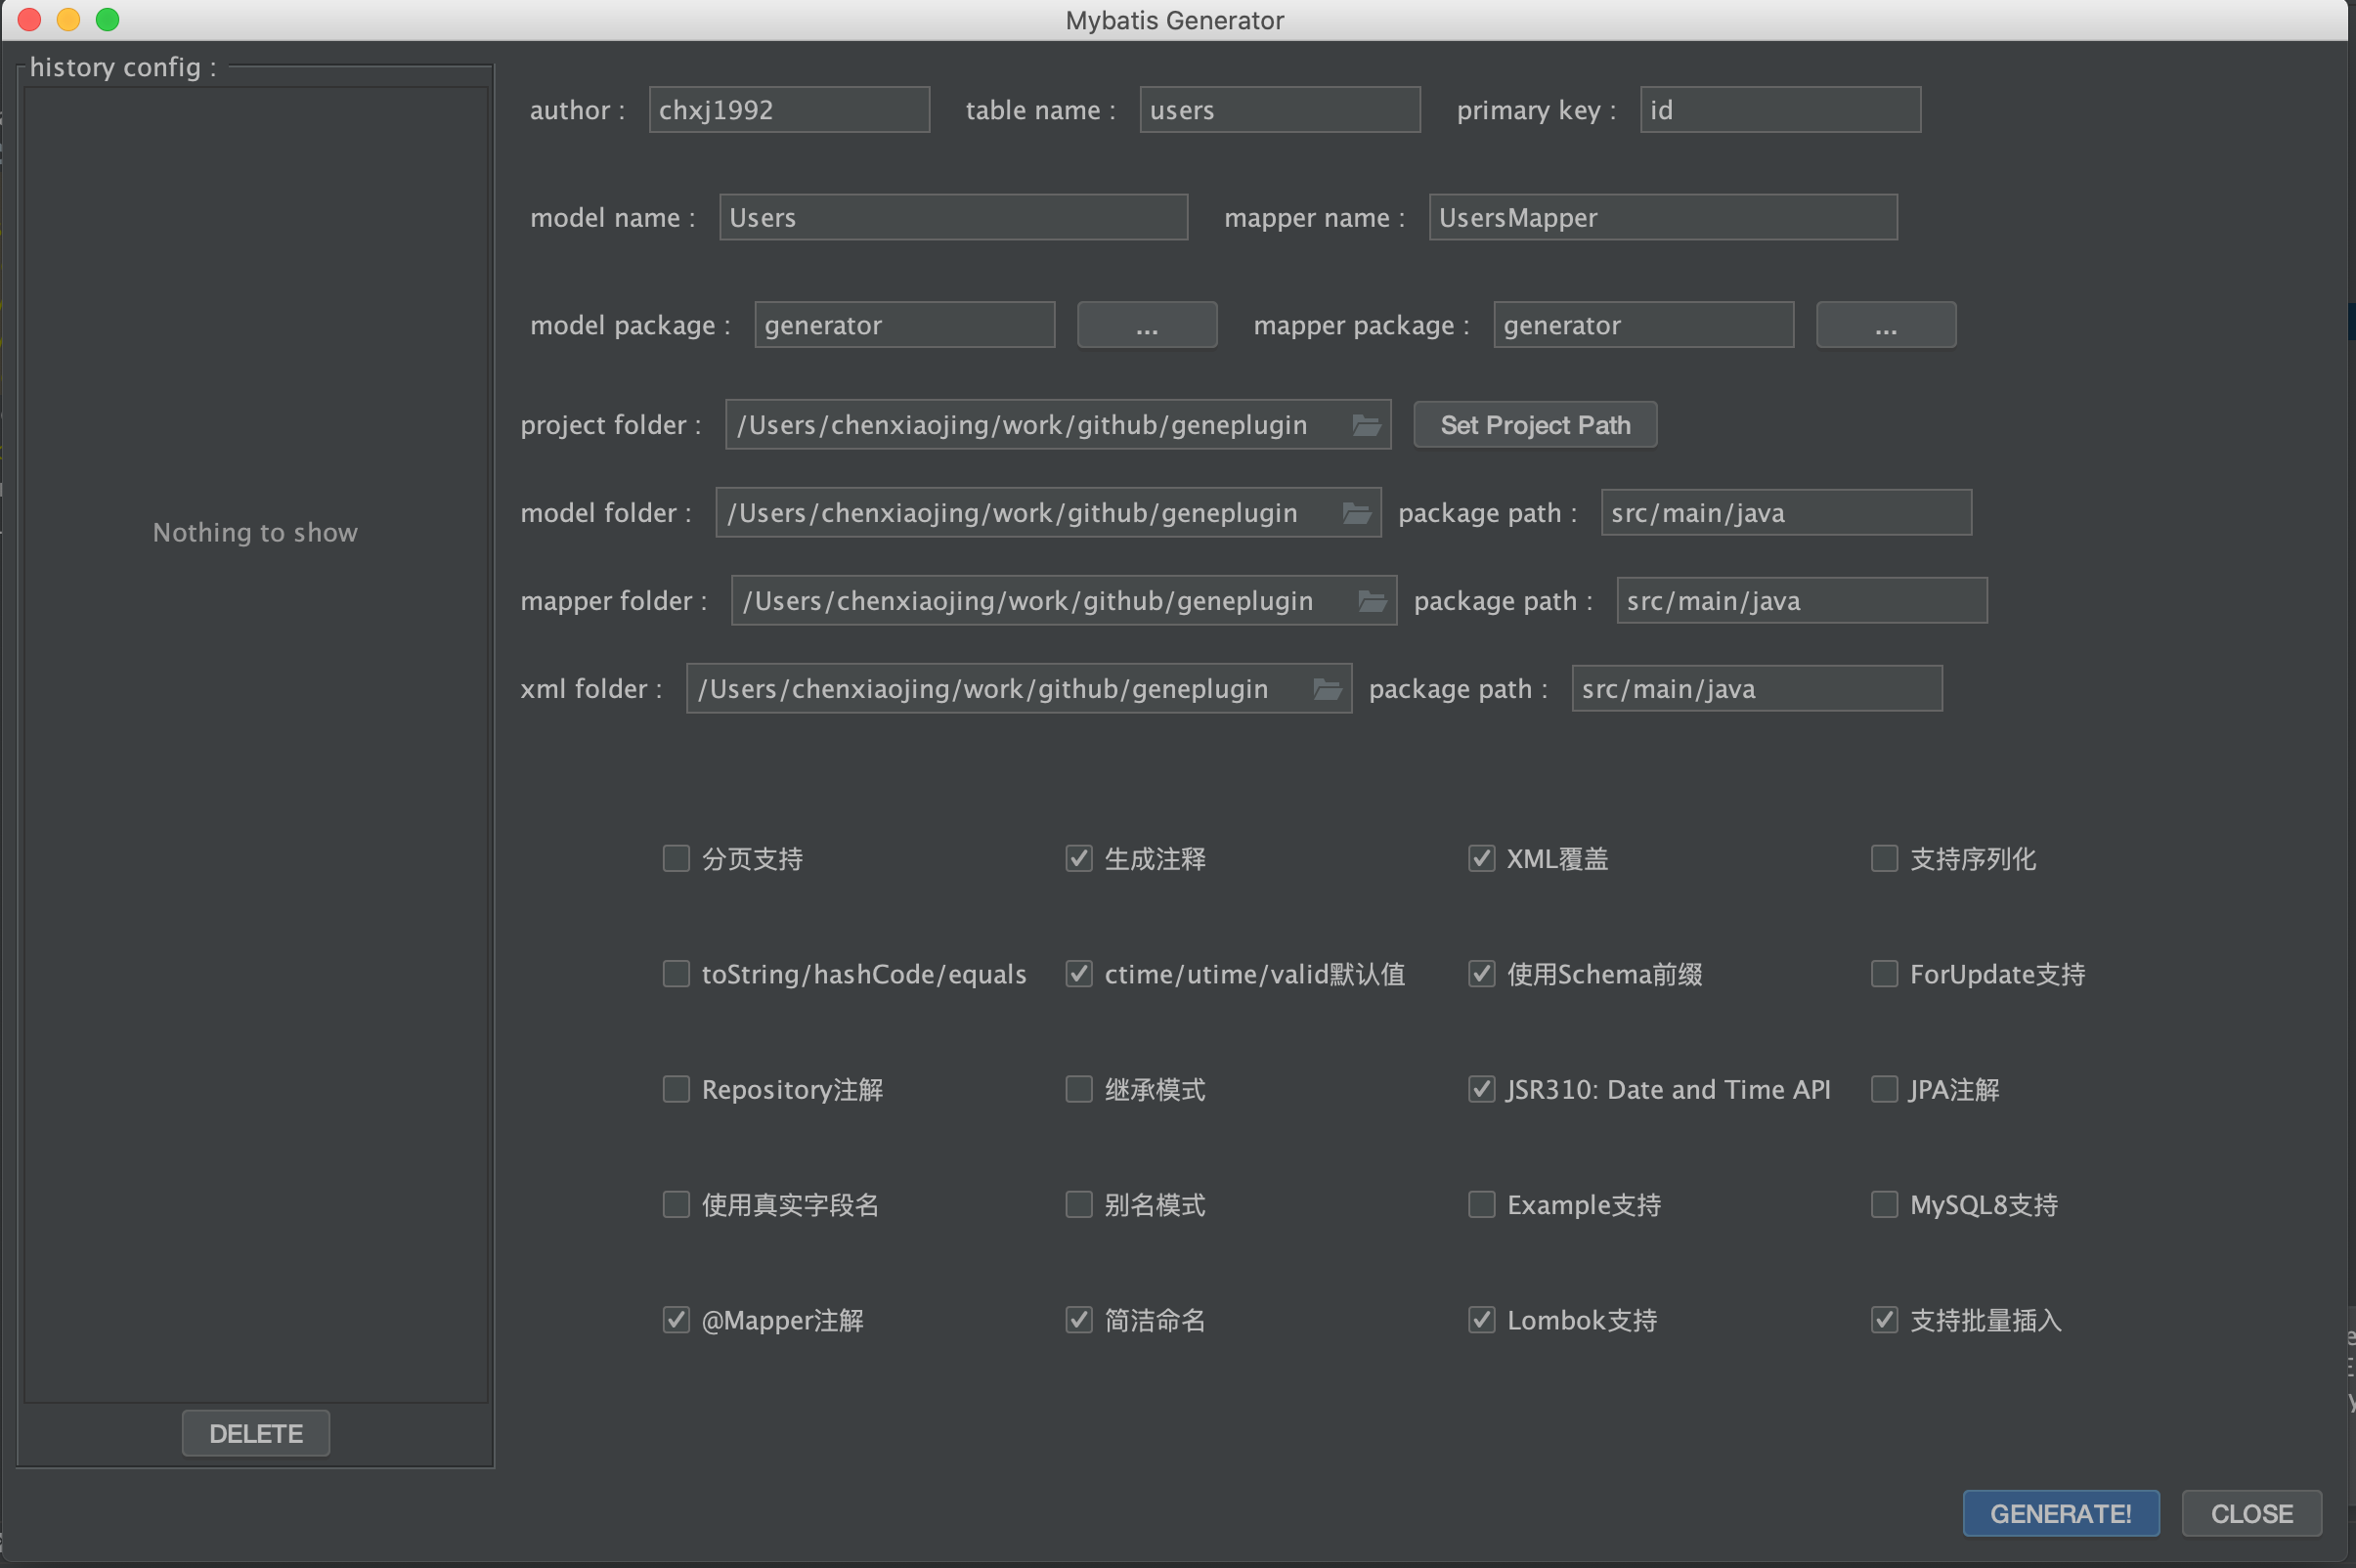This screenshot has width=2356, height=1568.
Task: Click folder browse icon in model folder field
Action: 1356,513
